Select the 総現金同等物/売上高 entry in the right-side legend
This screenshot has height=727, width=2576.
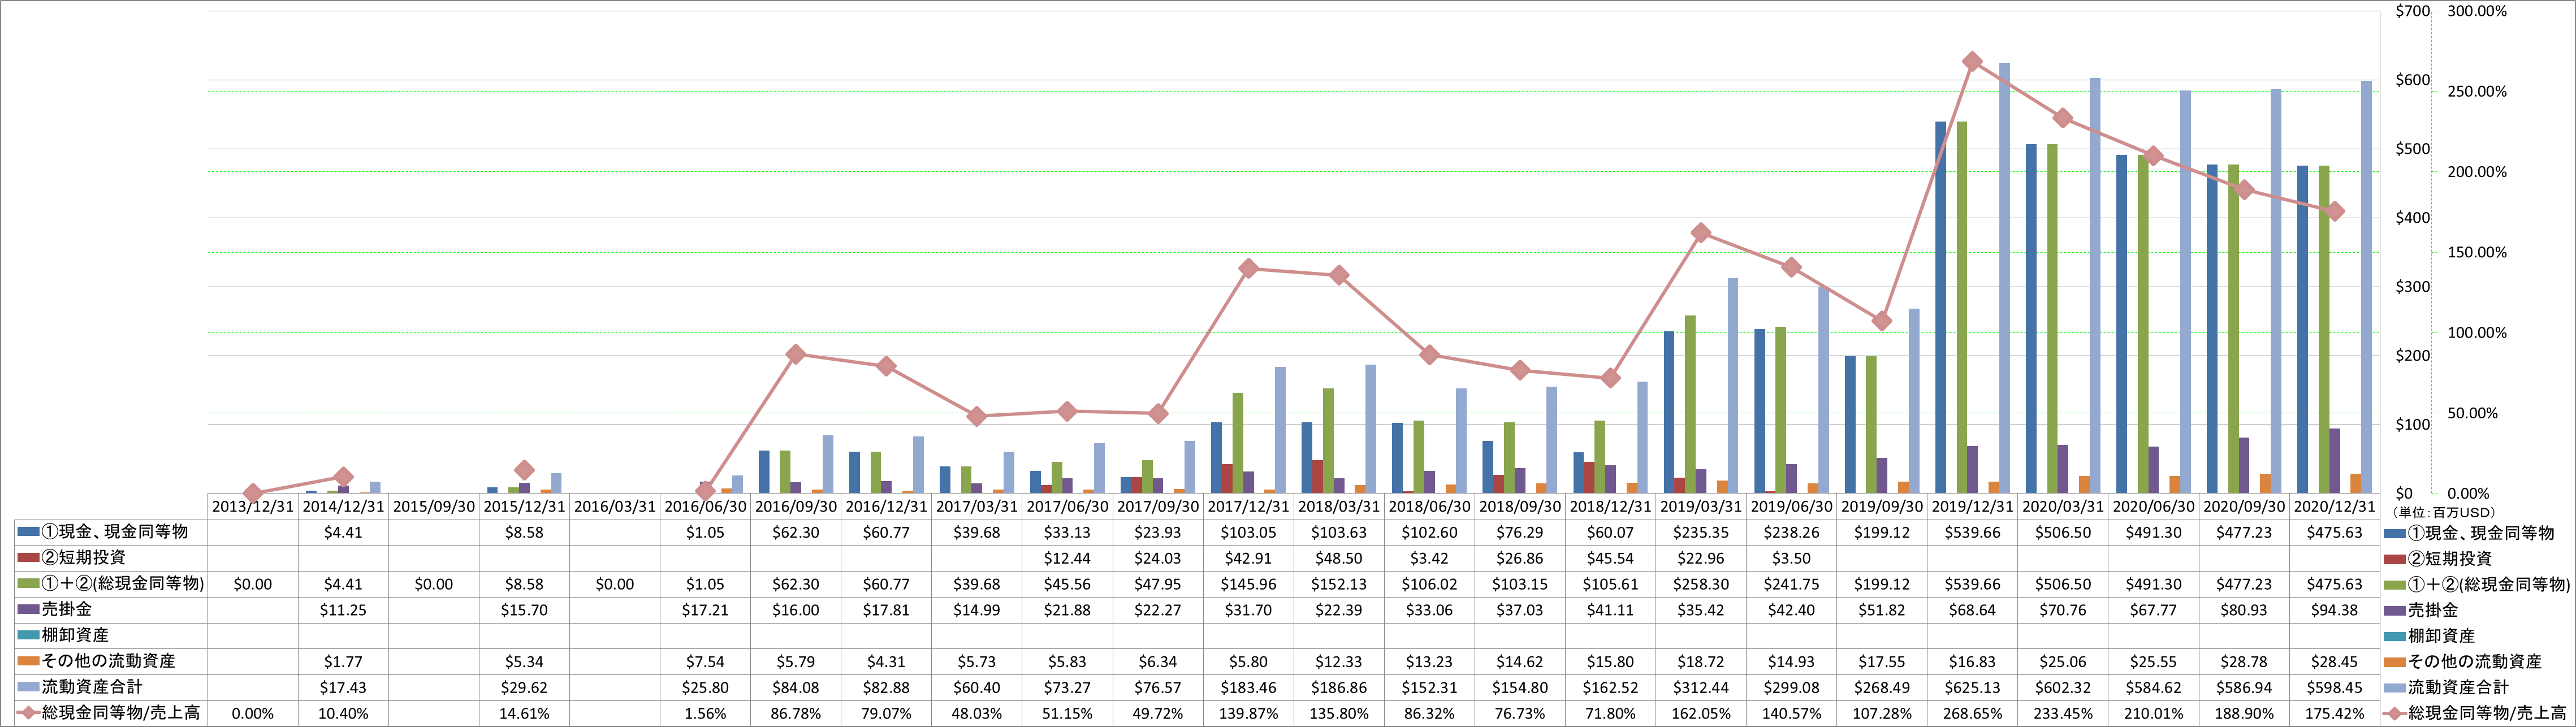(x=2475, y=714)
